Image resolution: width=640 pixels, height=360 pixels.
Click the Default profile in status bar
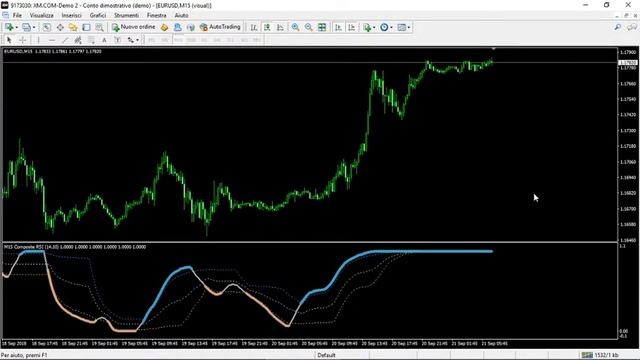tap(326, 355)
